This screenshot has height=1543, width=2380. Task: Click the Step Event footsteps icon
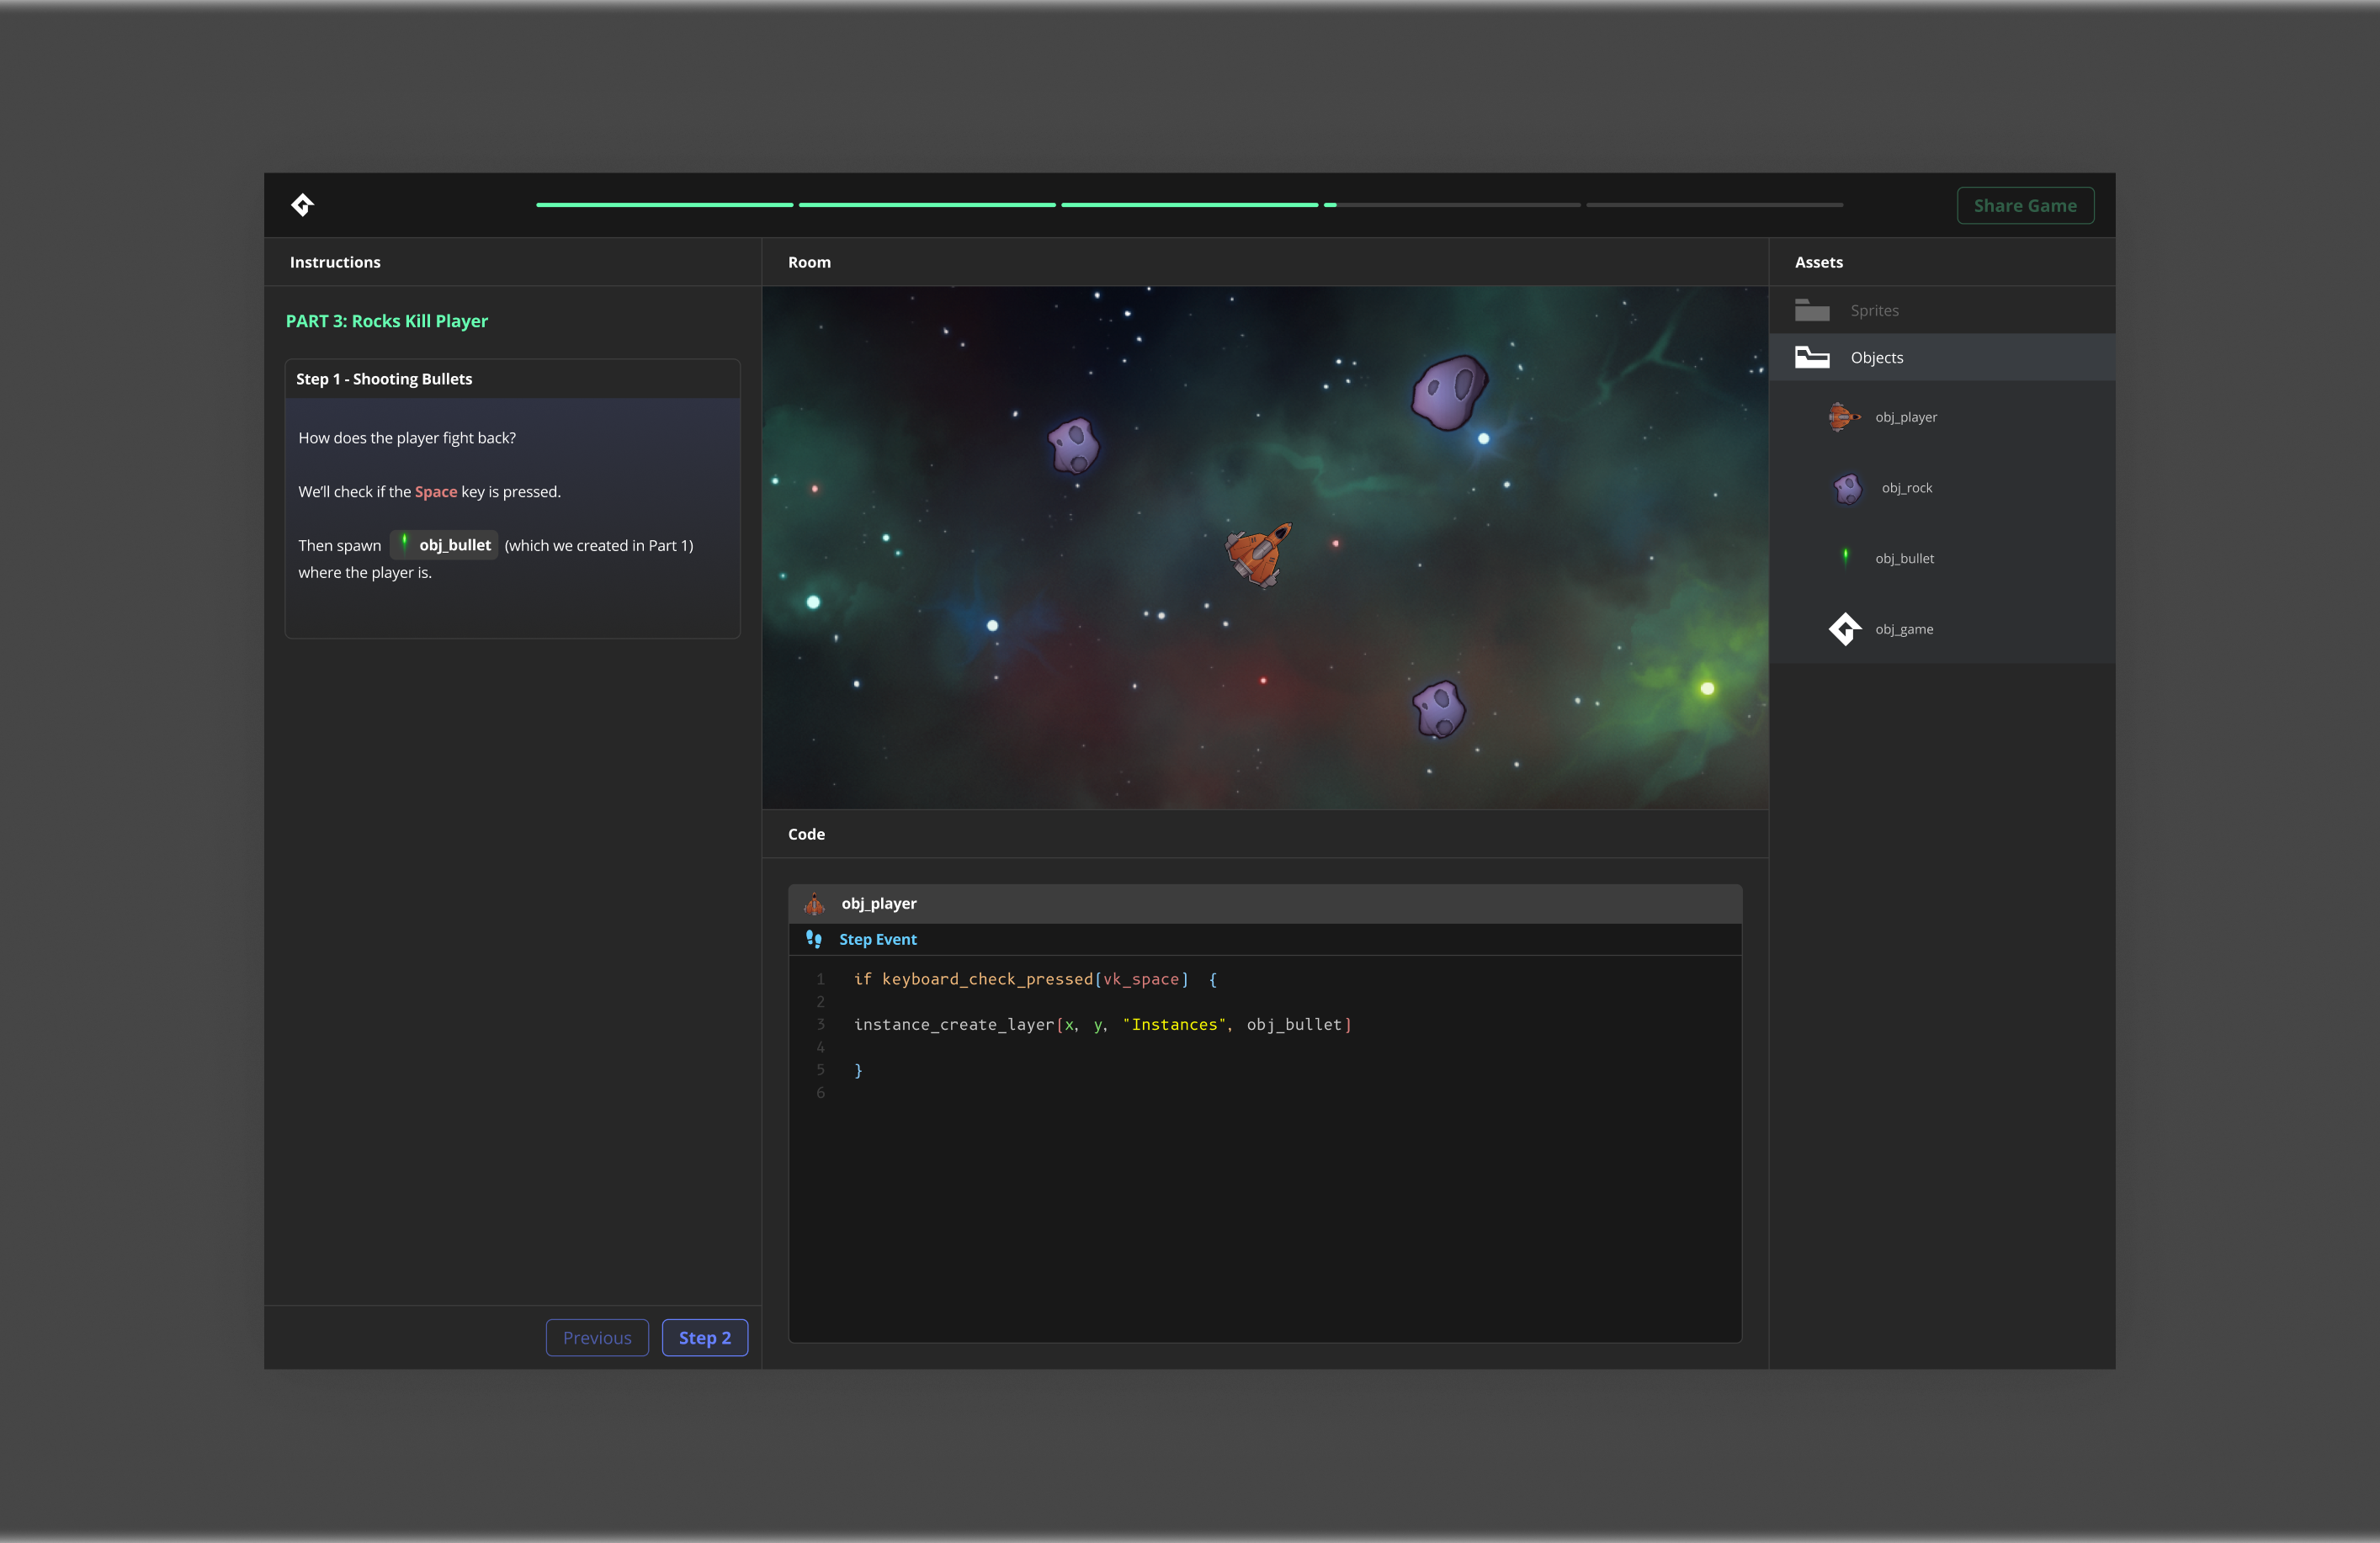pyautogui.click(x=814, y=939)
